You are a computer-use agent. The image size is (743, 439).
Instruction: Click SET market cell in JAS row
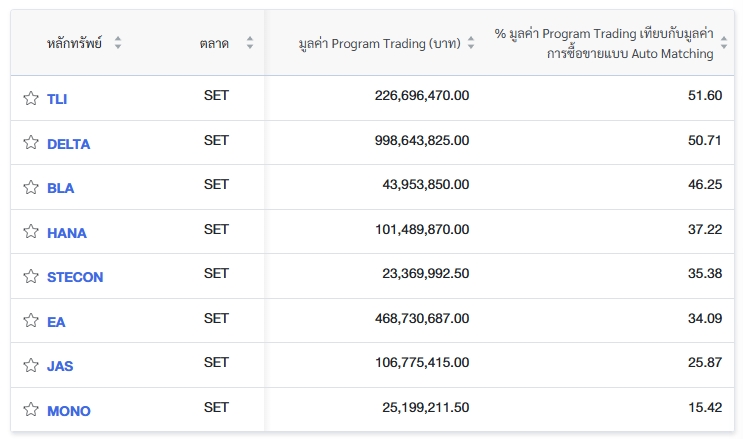pos(216,363)
